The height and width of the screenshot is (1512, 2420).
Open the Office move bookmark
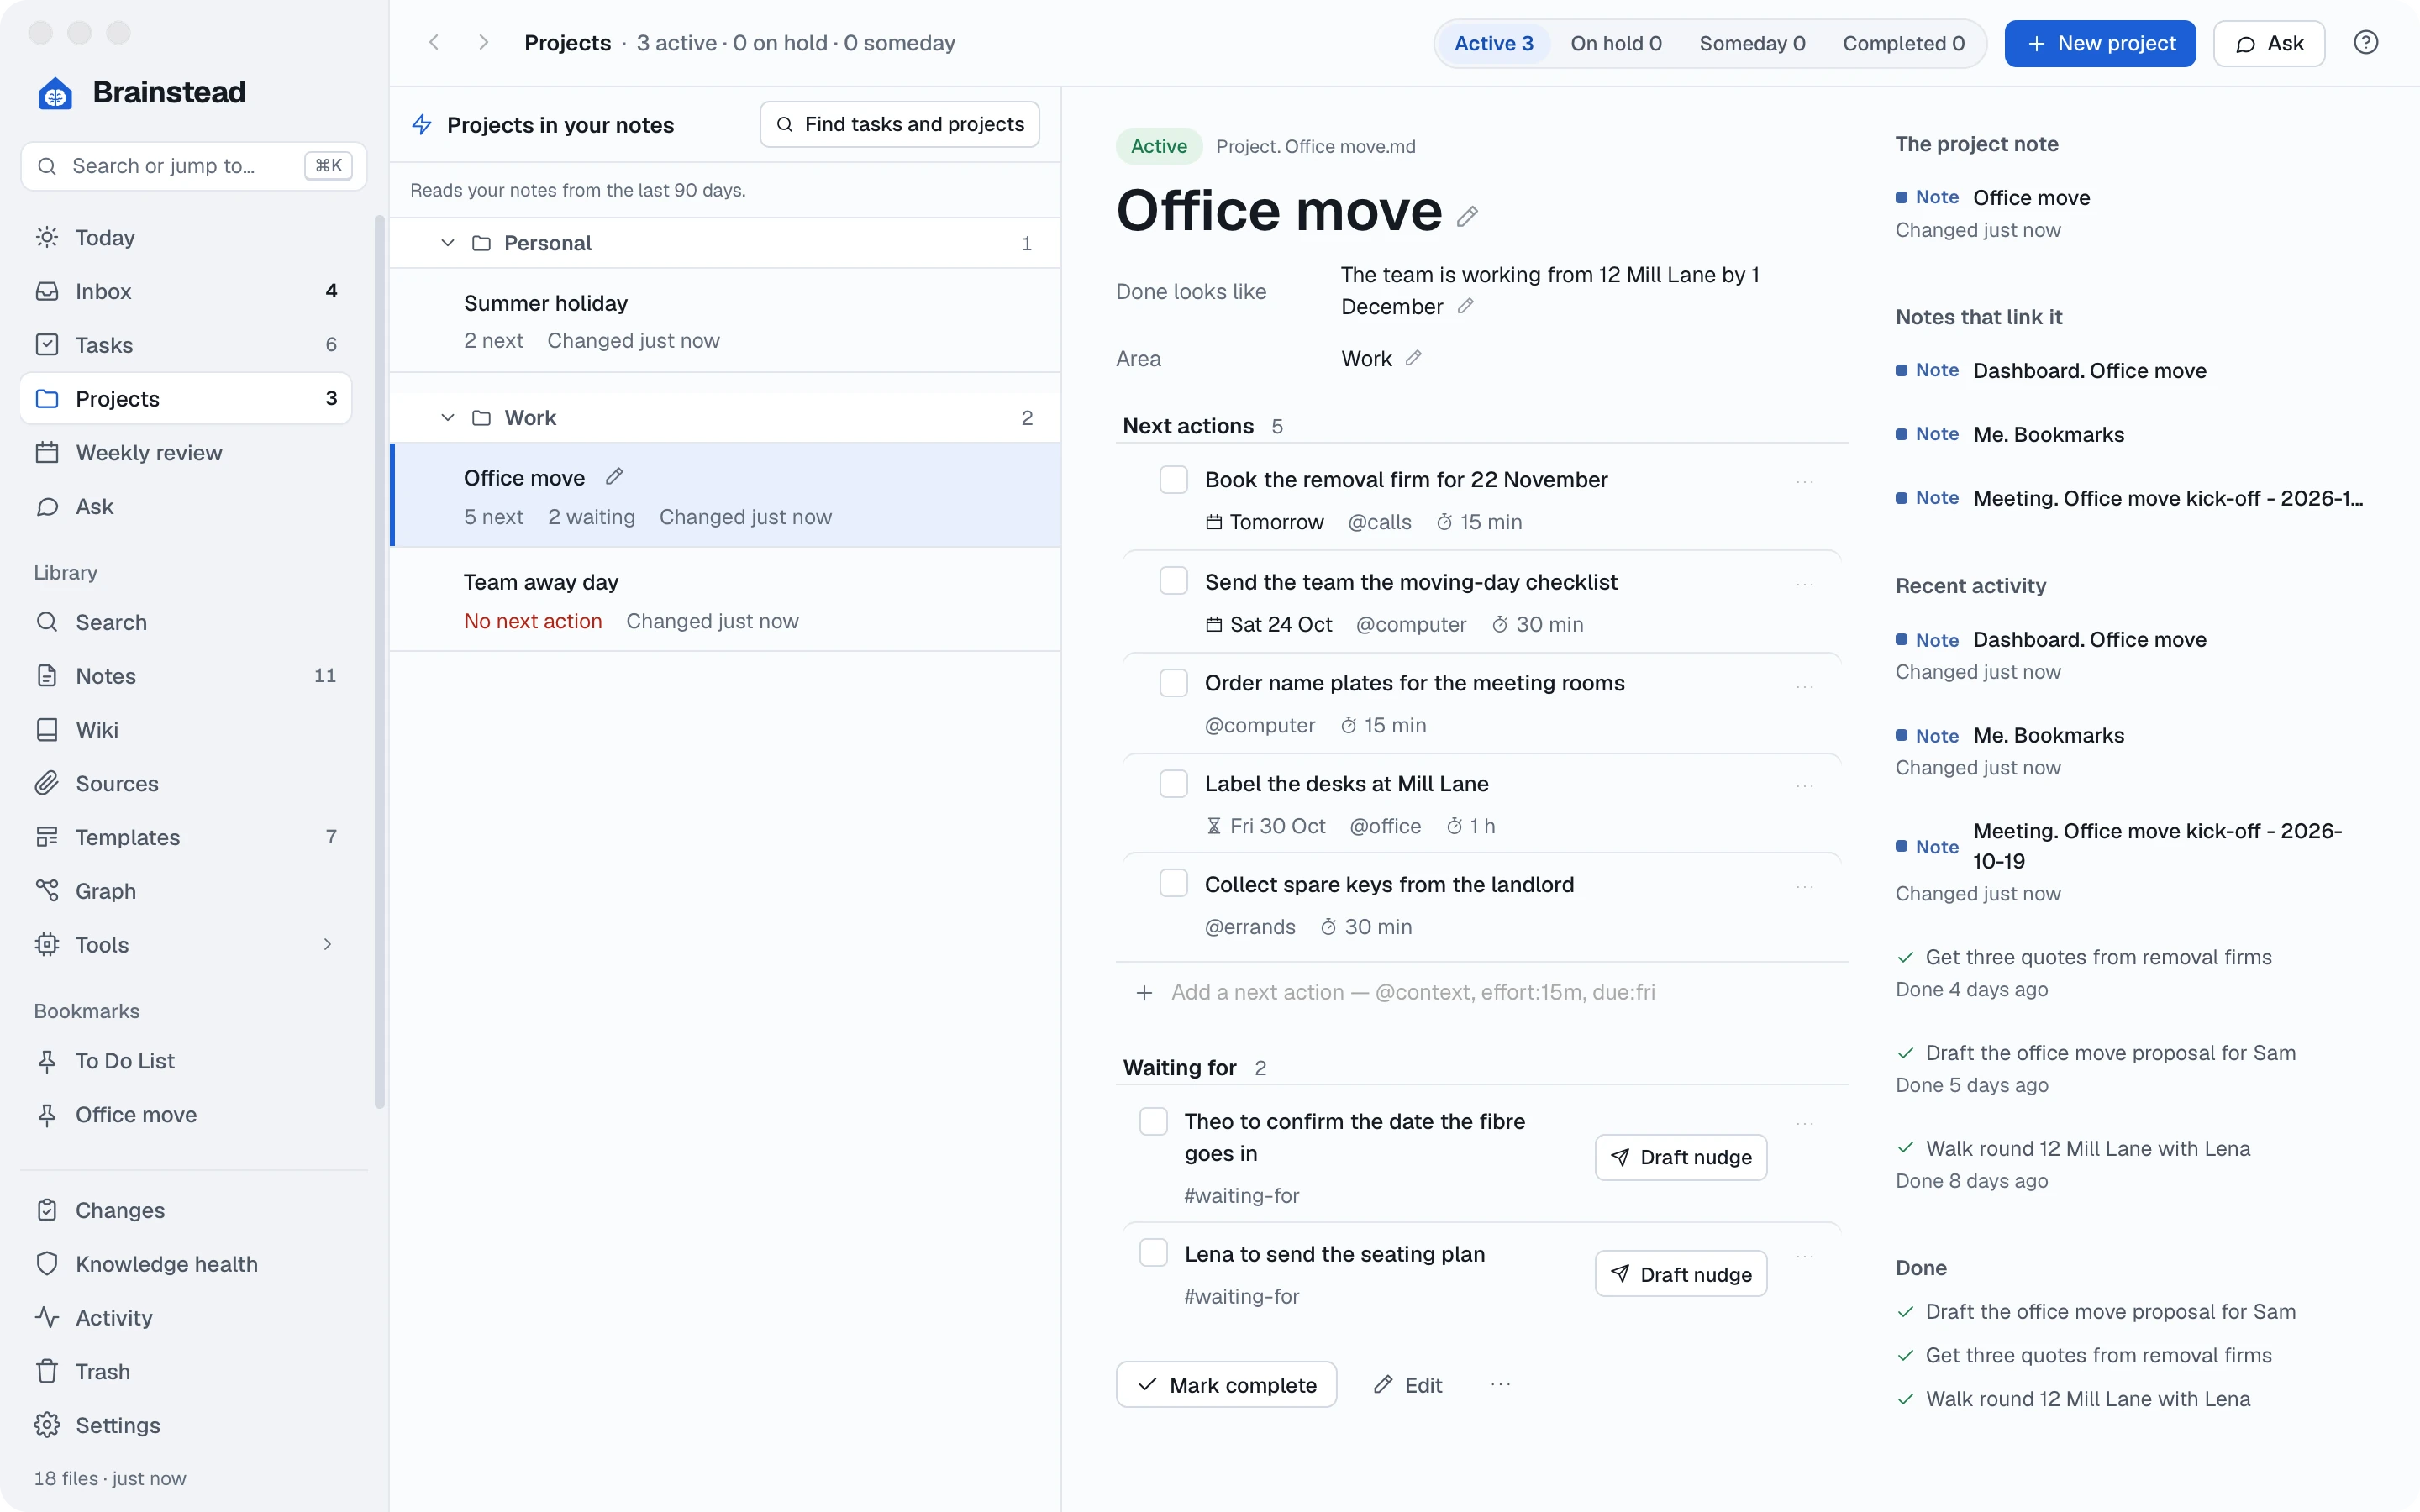(x=186, y=1114)
